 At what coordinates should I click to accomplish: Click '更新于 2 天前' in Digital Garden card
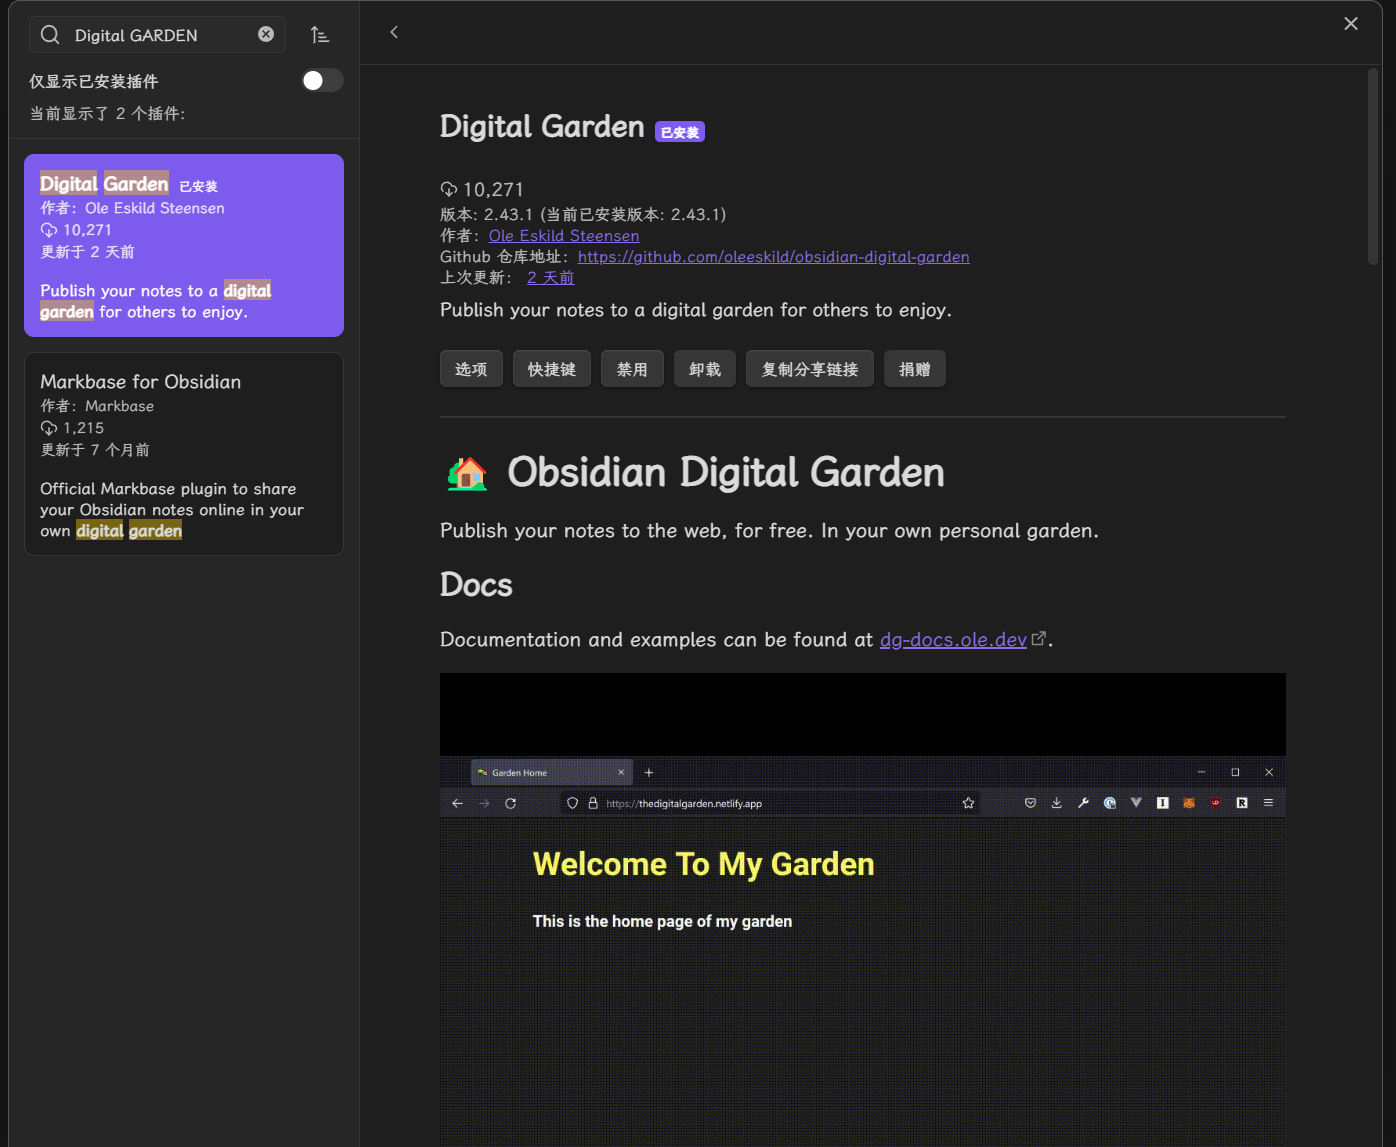click(x=87, y=252)
